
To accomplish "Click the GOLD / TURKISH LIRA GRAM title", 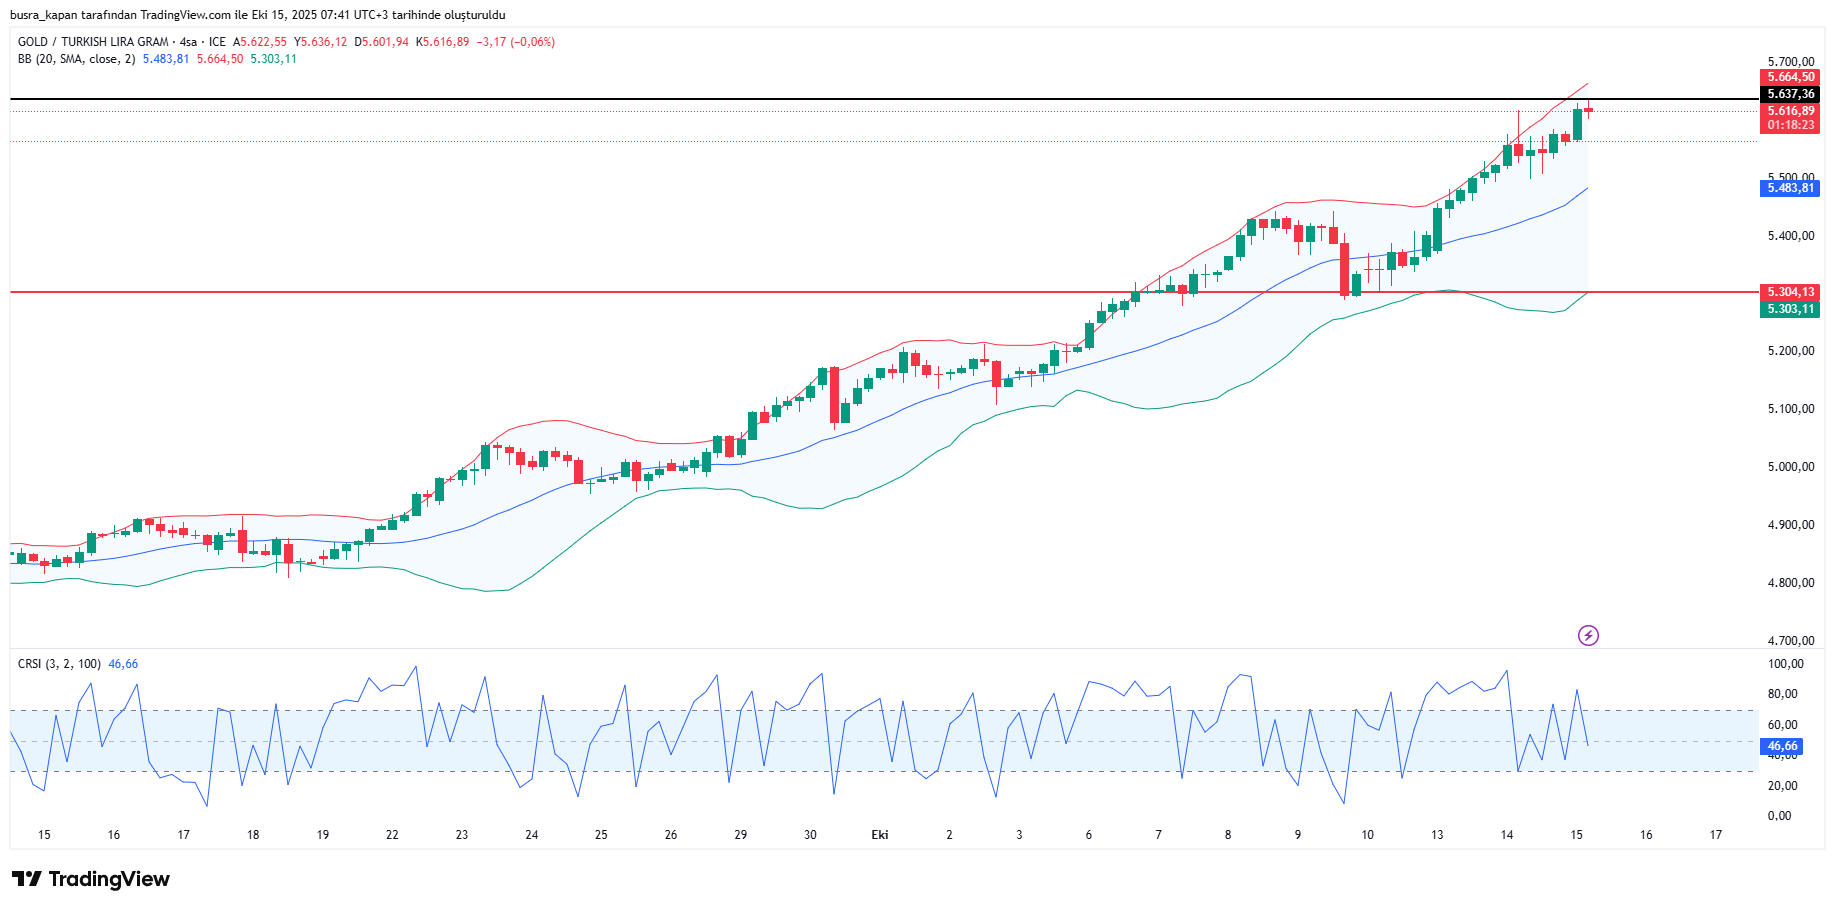I will point(93,42).
